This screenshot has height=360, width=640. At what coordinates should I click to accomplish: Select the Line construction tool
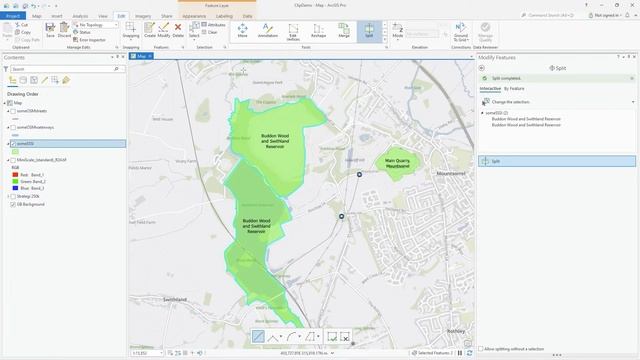(x=258, y=336)
